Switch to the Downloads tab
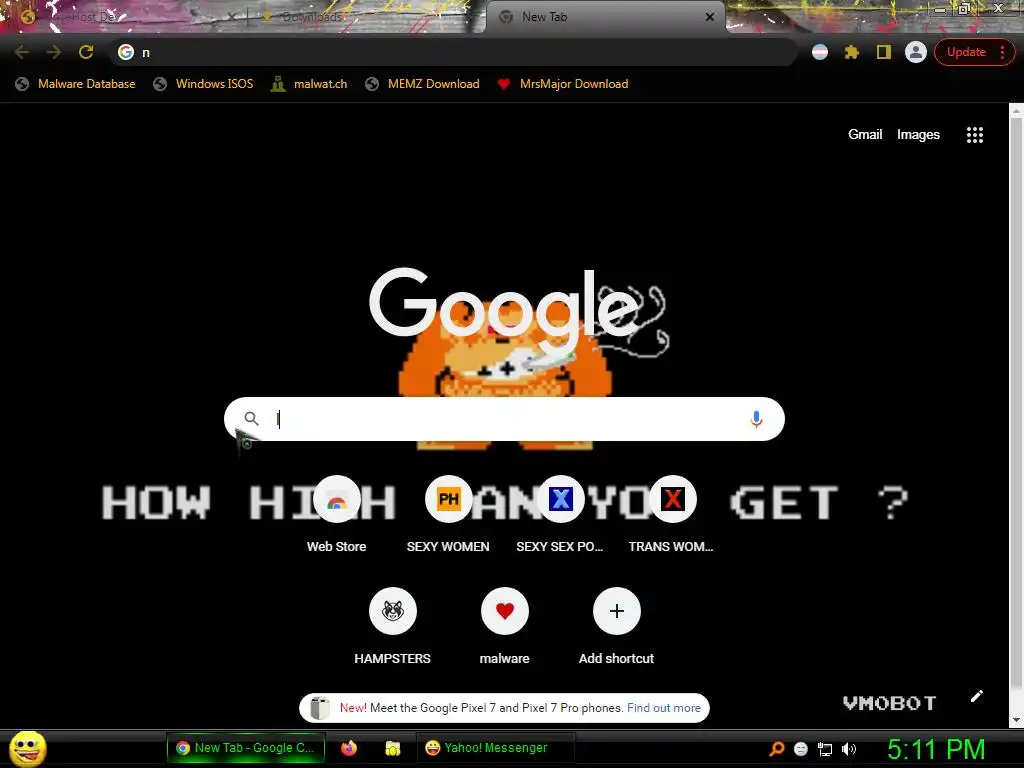1024x768 pixels. 366,17
